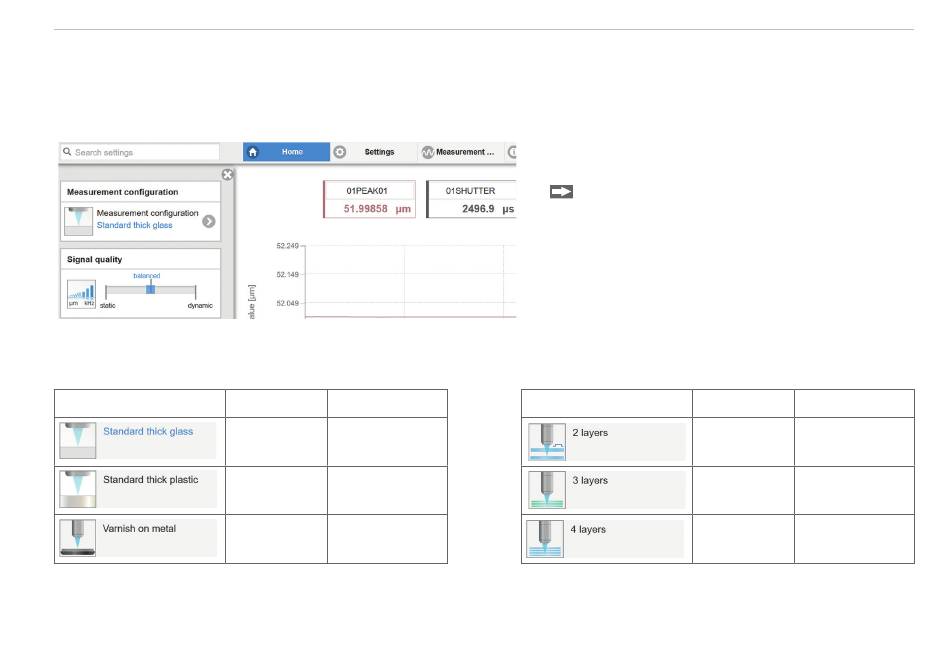The width and height of the screenshot is (950, 663).
Task: Expand Measurement configuration with arrow button
Action: 208,221
